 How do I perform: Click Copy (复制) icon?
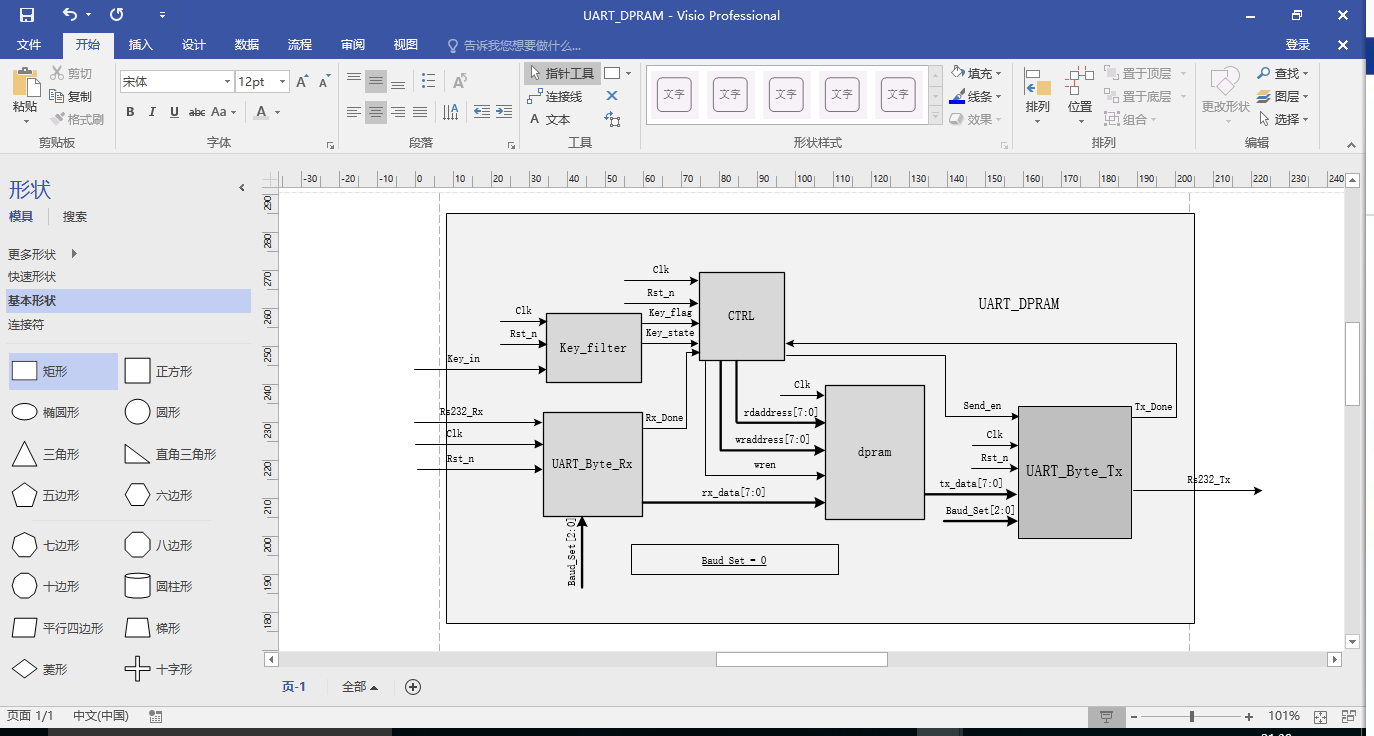[x=56, y=97]
